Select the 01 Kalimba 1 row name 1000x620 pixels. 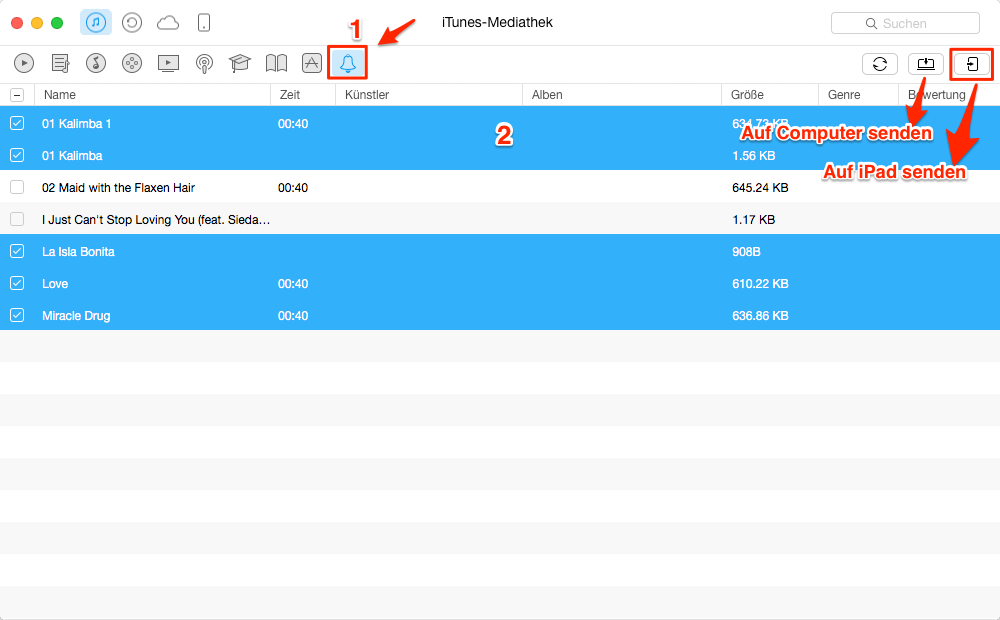click(x=77, y=124)
